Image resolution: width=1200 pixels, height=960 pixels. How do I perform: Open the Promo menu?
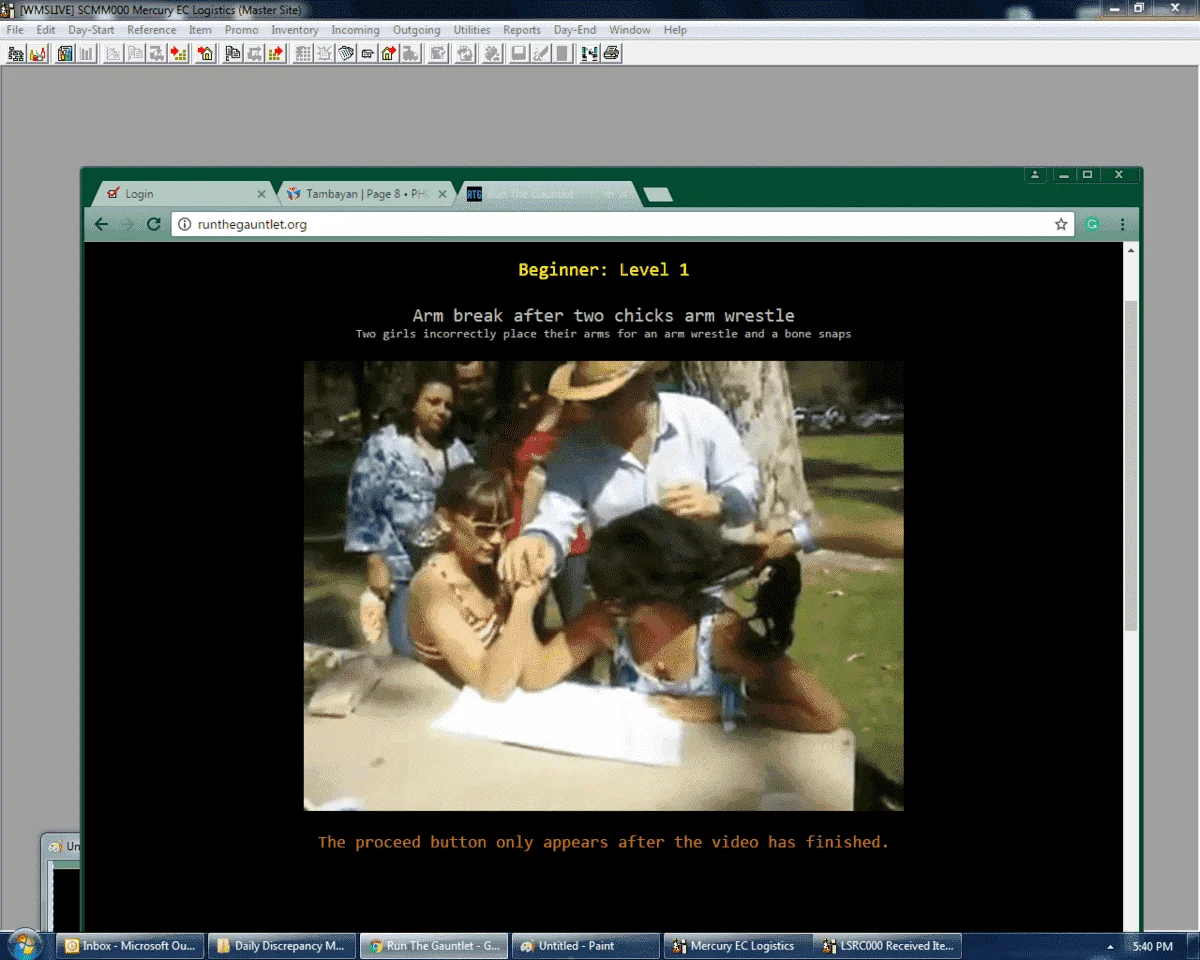[x=241, y=30]
